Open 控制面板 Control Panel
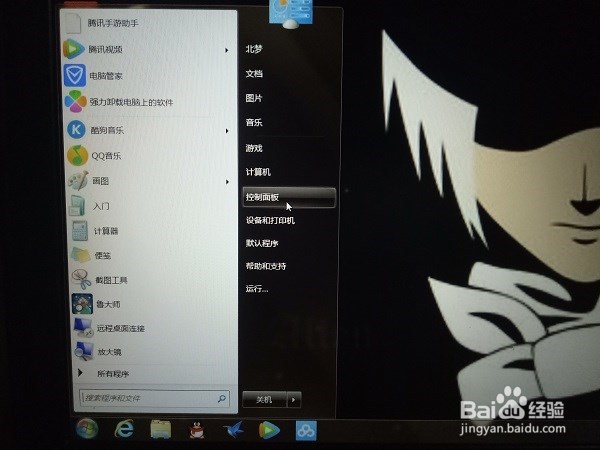The height and width of the screenshot is (450, 600). 289,197
